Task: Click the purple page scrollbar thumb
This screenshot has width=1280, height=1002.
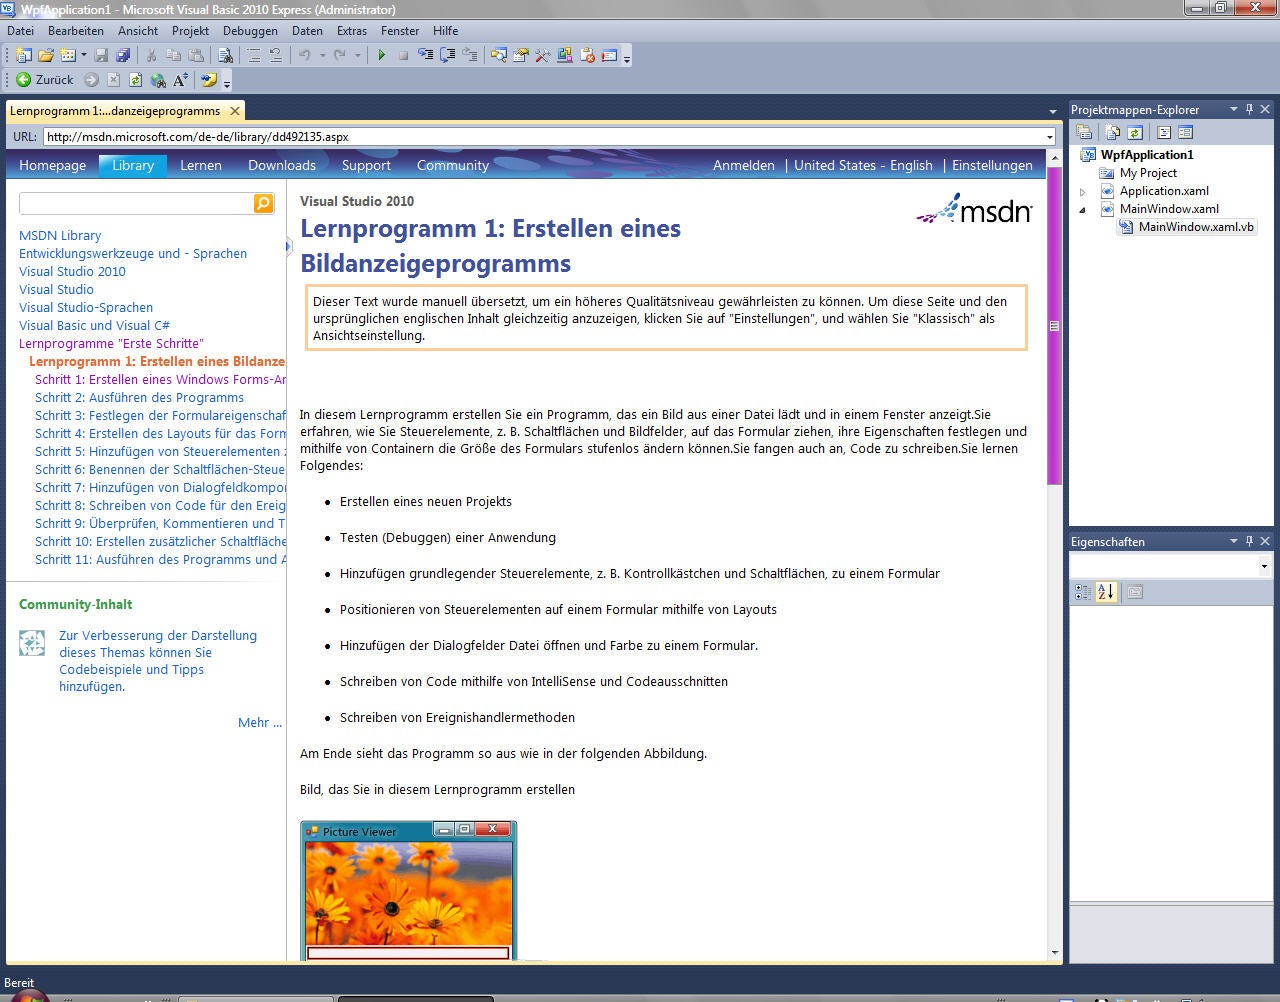Action: tap(1054, 326)
